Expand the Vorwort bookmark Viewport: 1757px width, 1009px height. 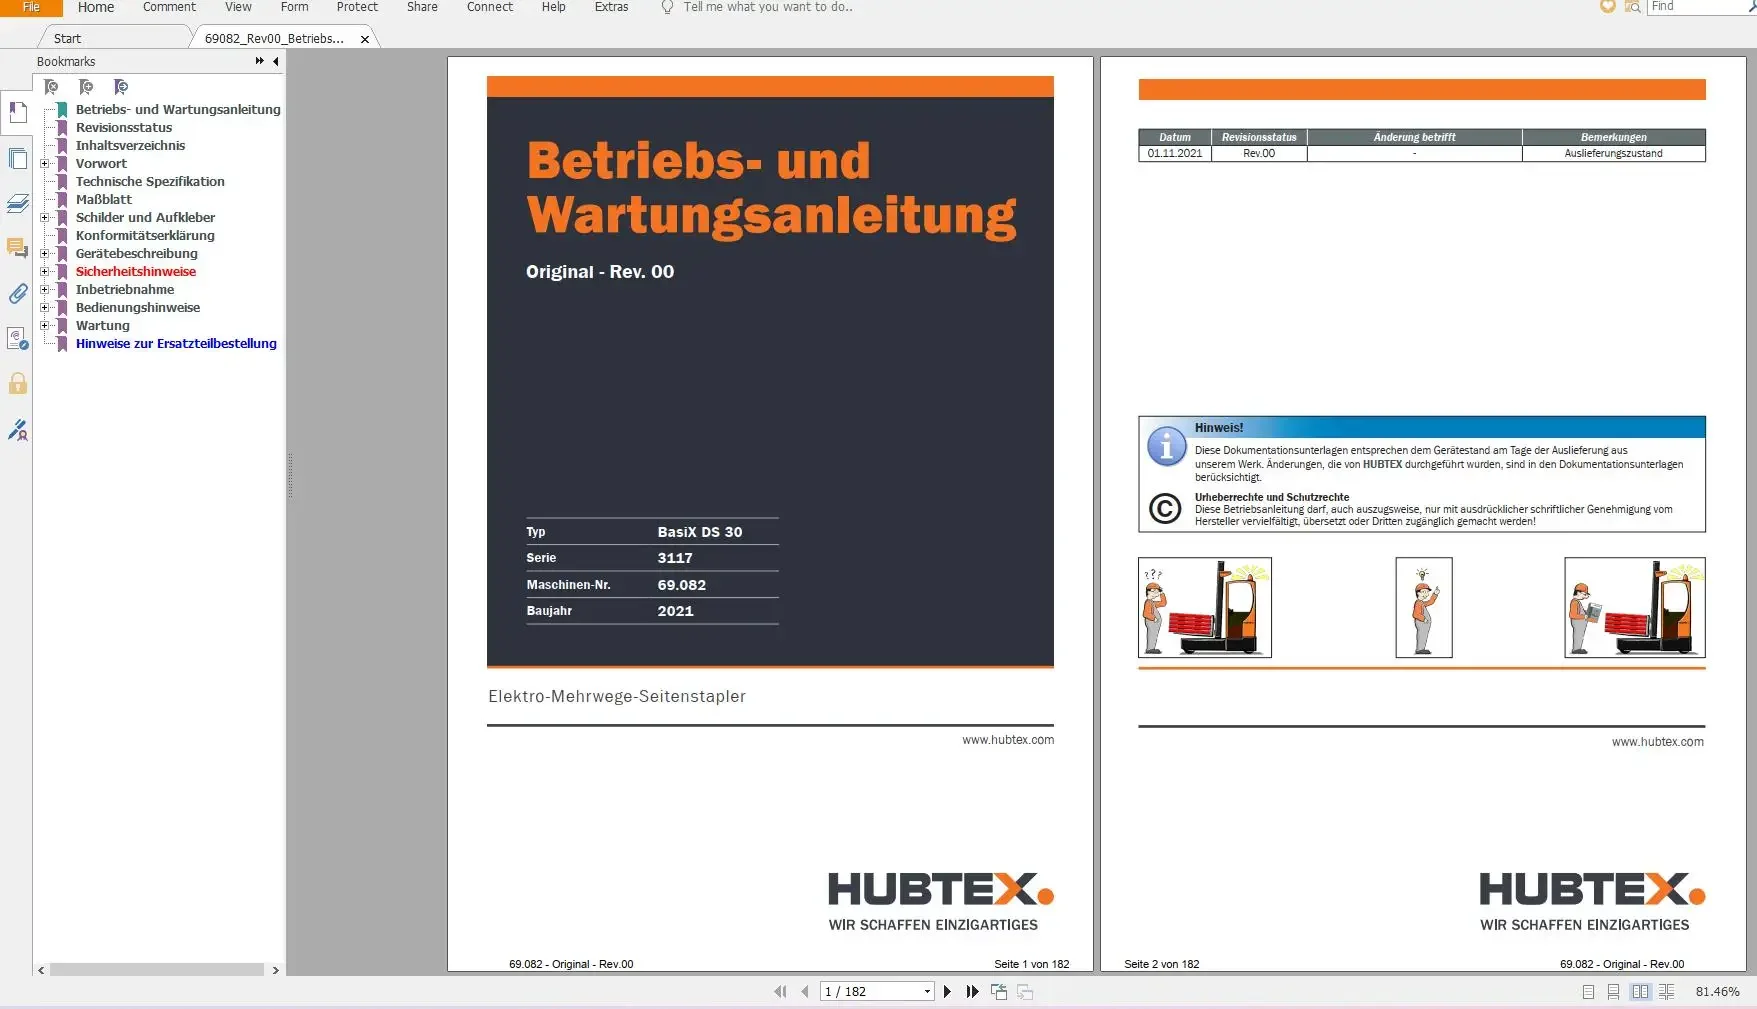tap(44, 164)
